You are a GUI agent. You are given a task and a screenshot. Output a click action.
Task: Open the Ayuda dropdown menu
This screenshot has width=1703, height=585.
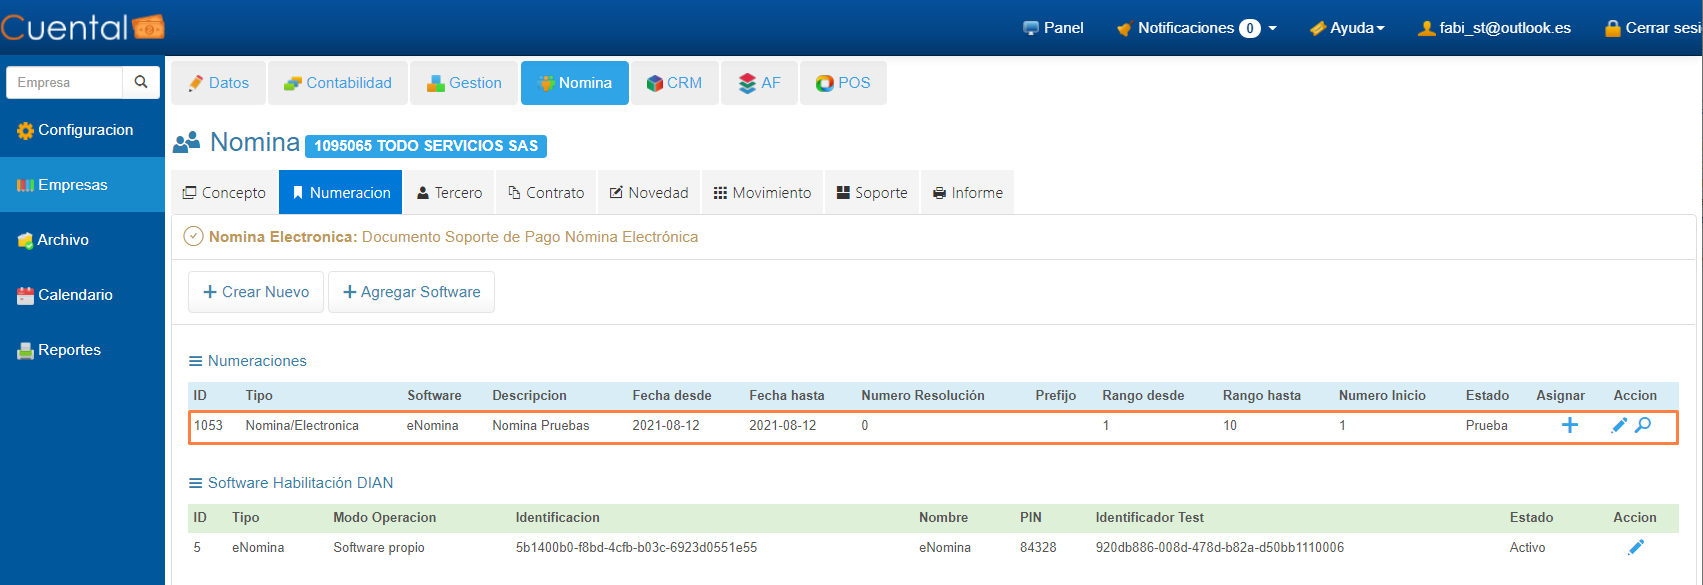1347,28
